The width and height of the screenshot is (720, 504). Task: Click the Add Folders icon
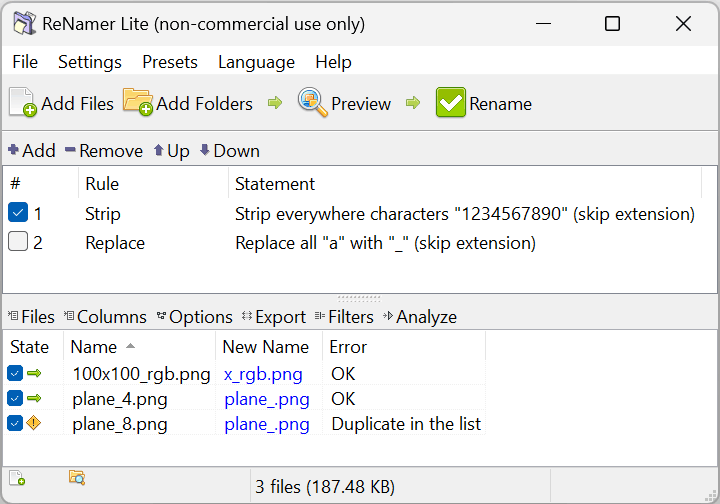pos(137,102)
